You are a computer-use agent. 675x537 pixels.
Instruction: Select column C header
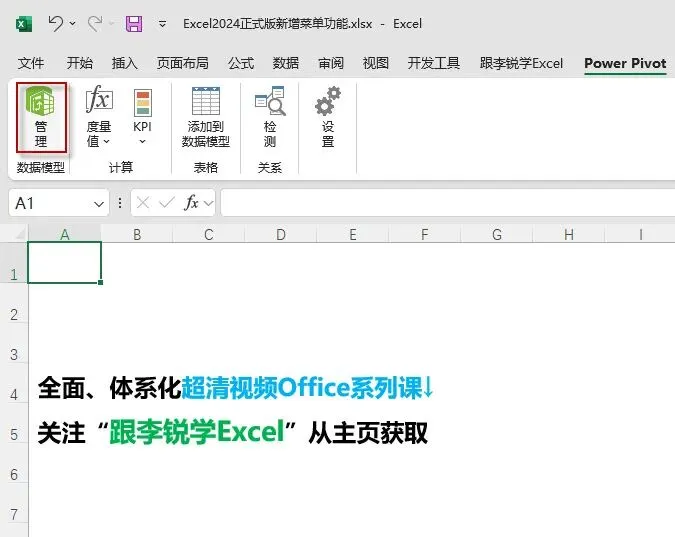[209, 234]
